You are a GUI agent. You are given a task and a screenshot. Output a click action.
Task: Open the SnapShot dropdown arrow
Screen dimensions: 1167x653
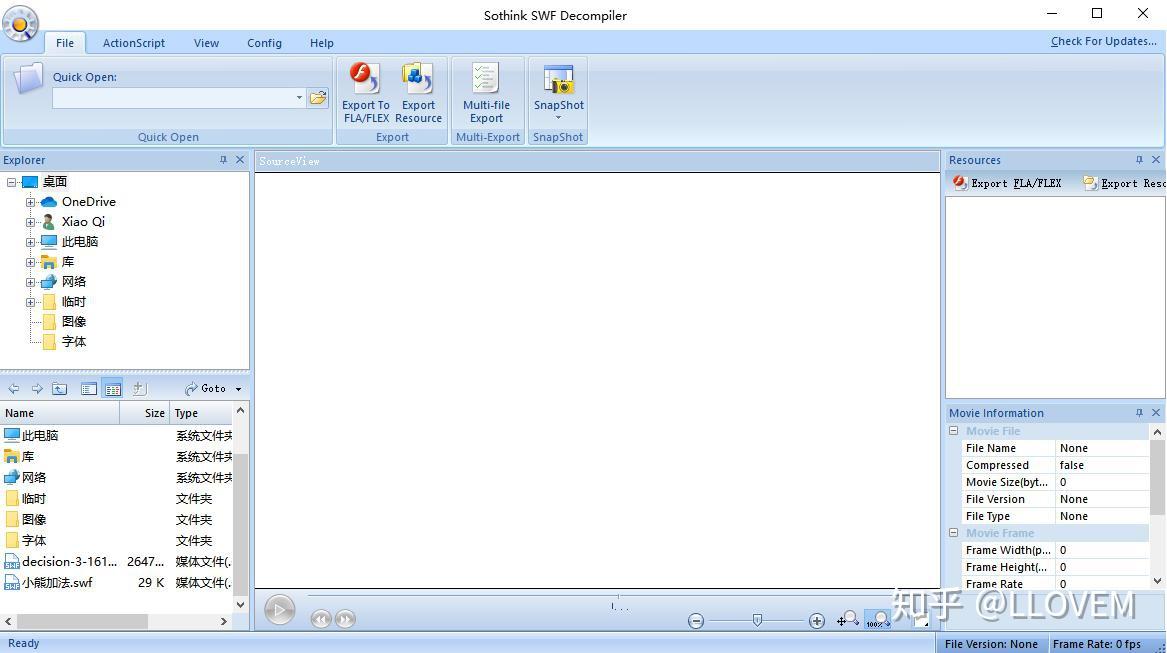click(558, 118)
